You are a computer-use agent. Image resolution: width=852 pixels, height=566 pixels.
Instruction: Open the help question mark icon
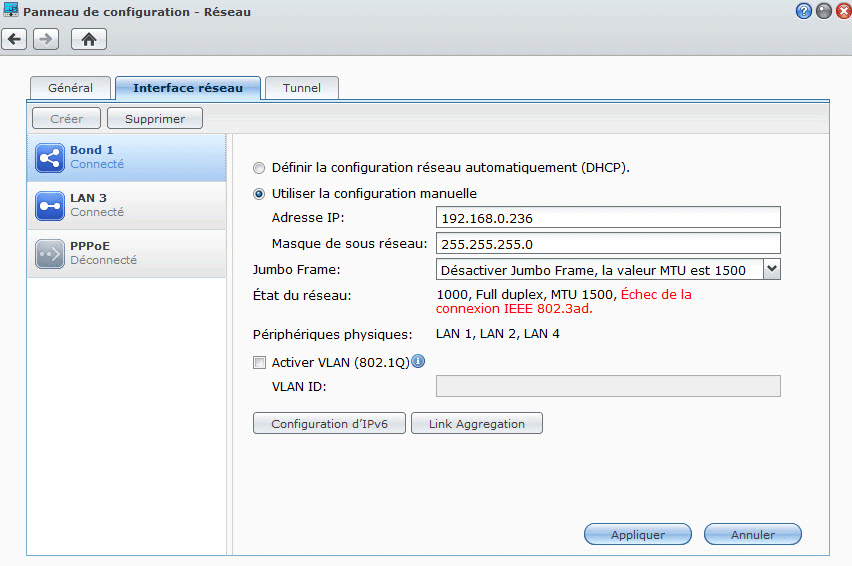[x=804, y=11]
